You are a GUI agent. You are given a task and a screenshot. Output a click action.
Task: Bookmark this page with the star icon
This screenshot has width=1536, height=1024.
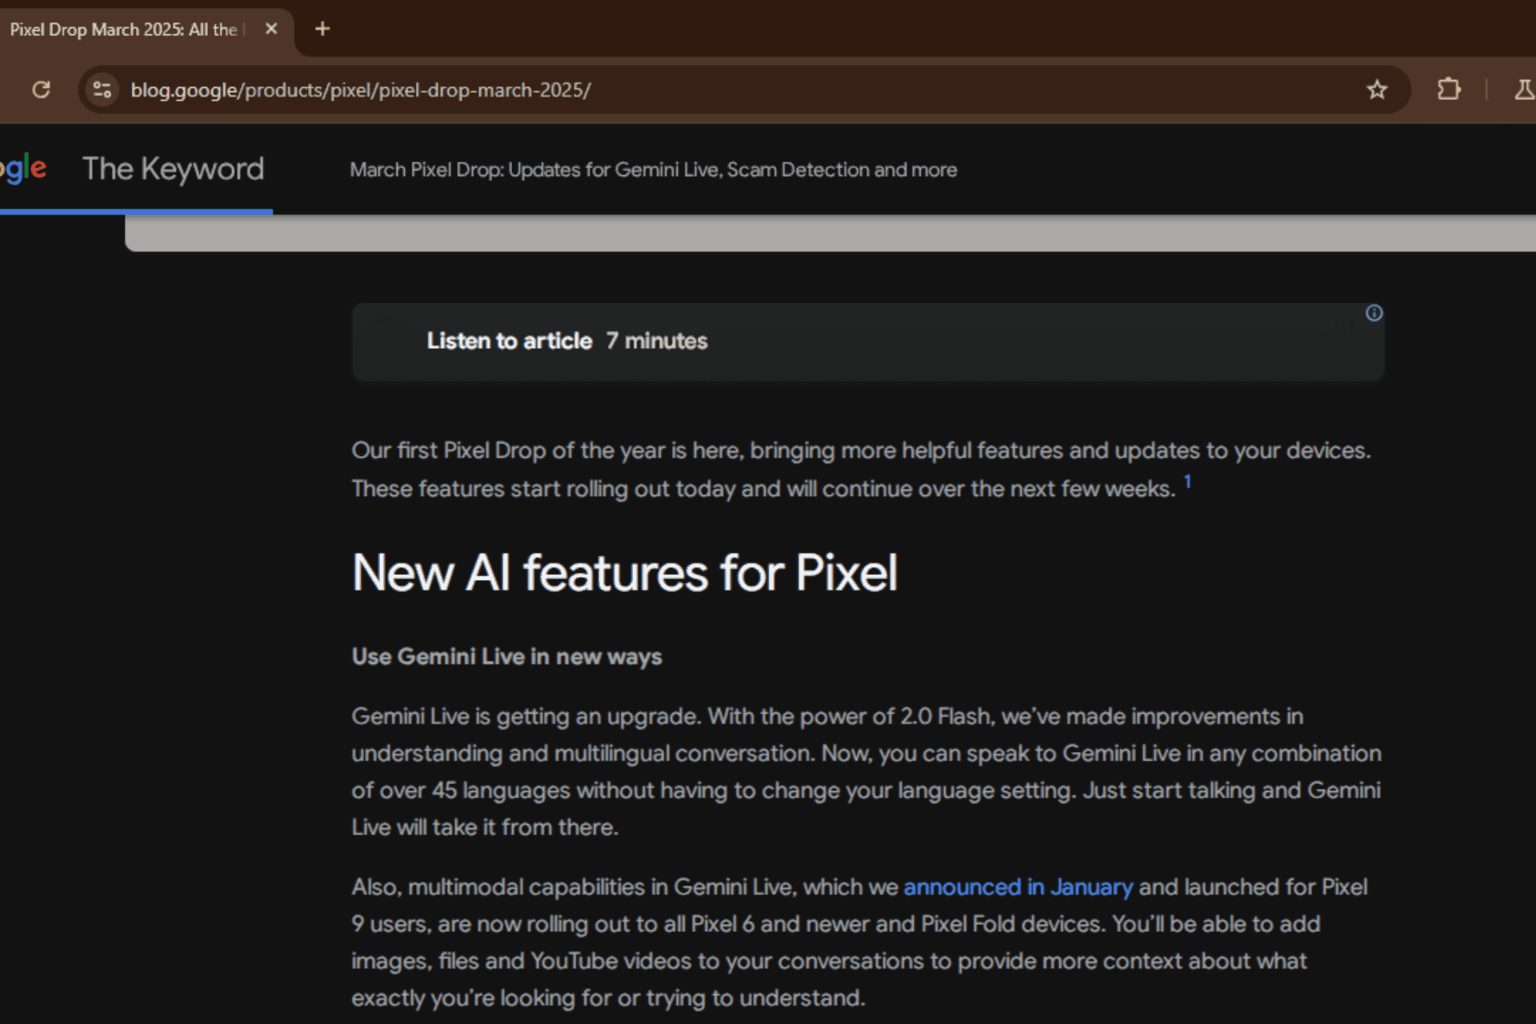[1377, 90]
